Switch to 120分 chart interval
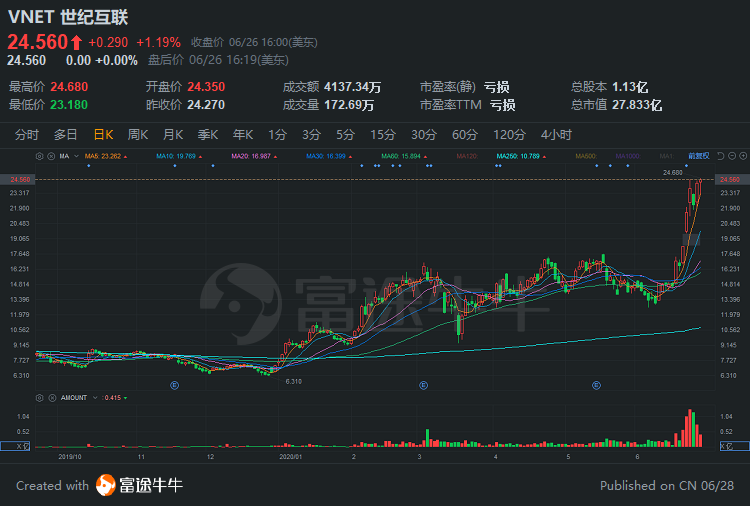The image size is (750, 506). click(509, 135)
